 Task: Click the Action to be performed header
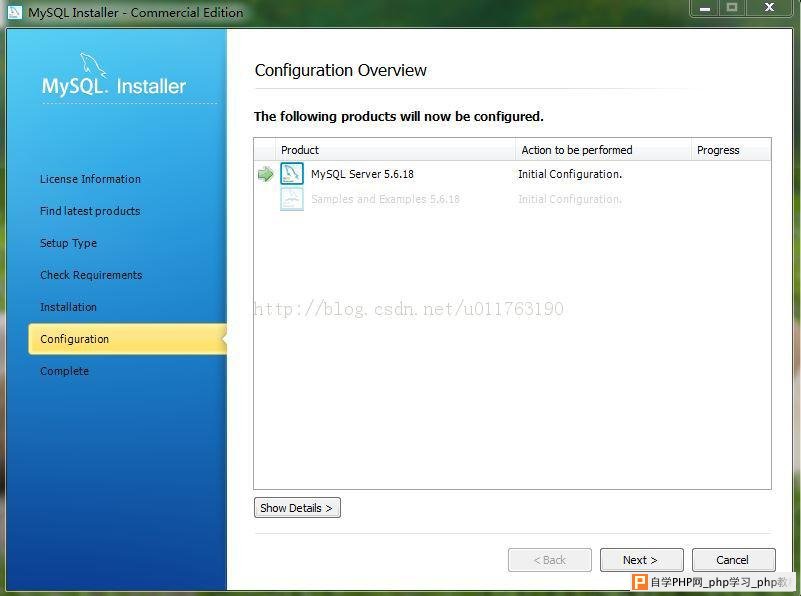click(603, 150)
